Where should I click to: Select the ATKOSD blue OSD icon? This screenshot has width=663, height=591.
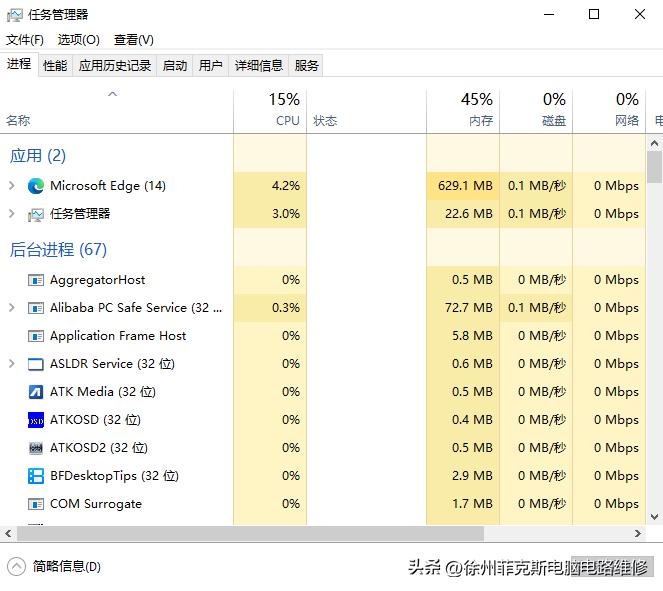point(36,420)
